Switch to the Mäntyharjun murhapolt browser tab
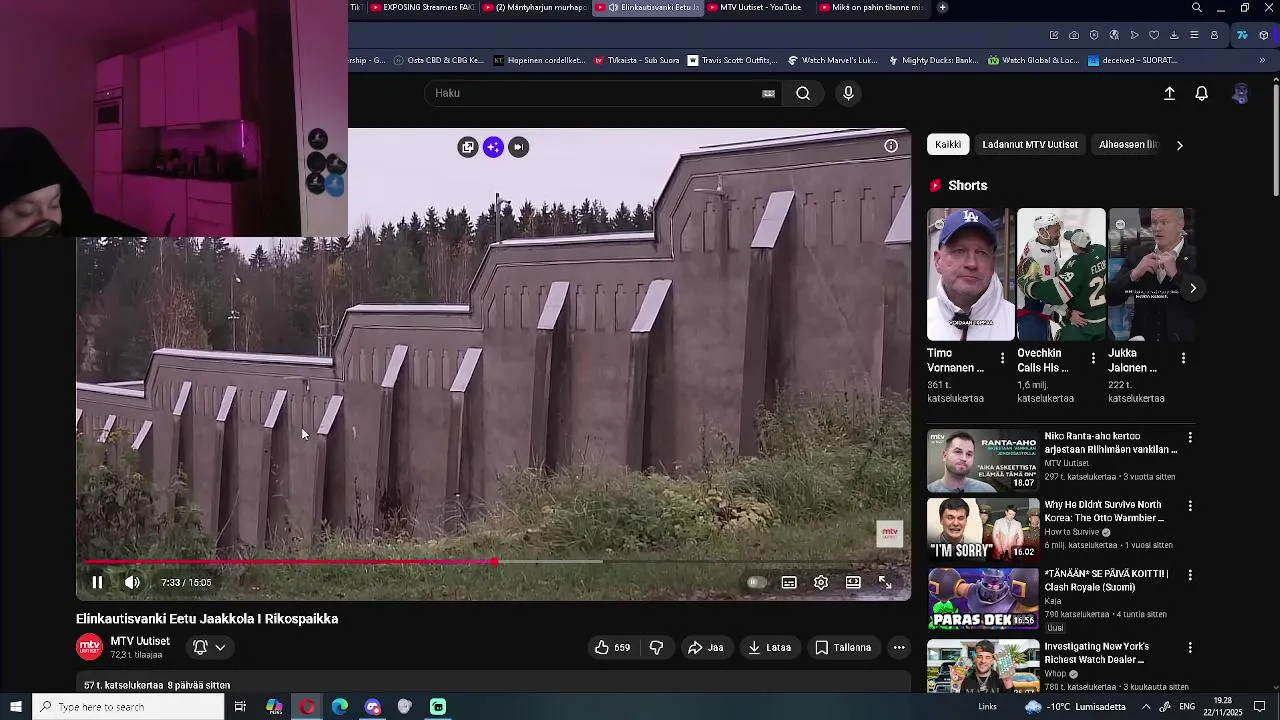Viewport: 1280px width, 720px height. (536, 7)
